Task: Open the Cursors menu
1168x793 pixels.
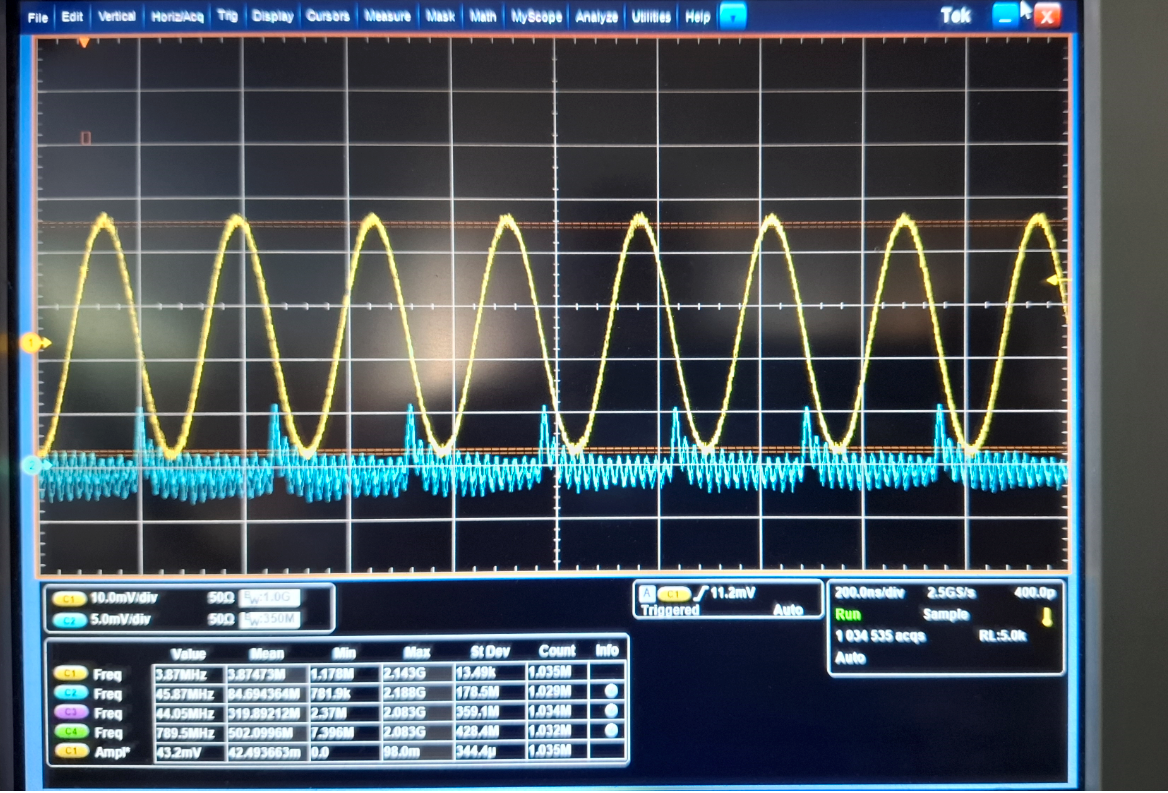Action: [328, 16]
